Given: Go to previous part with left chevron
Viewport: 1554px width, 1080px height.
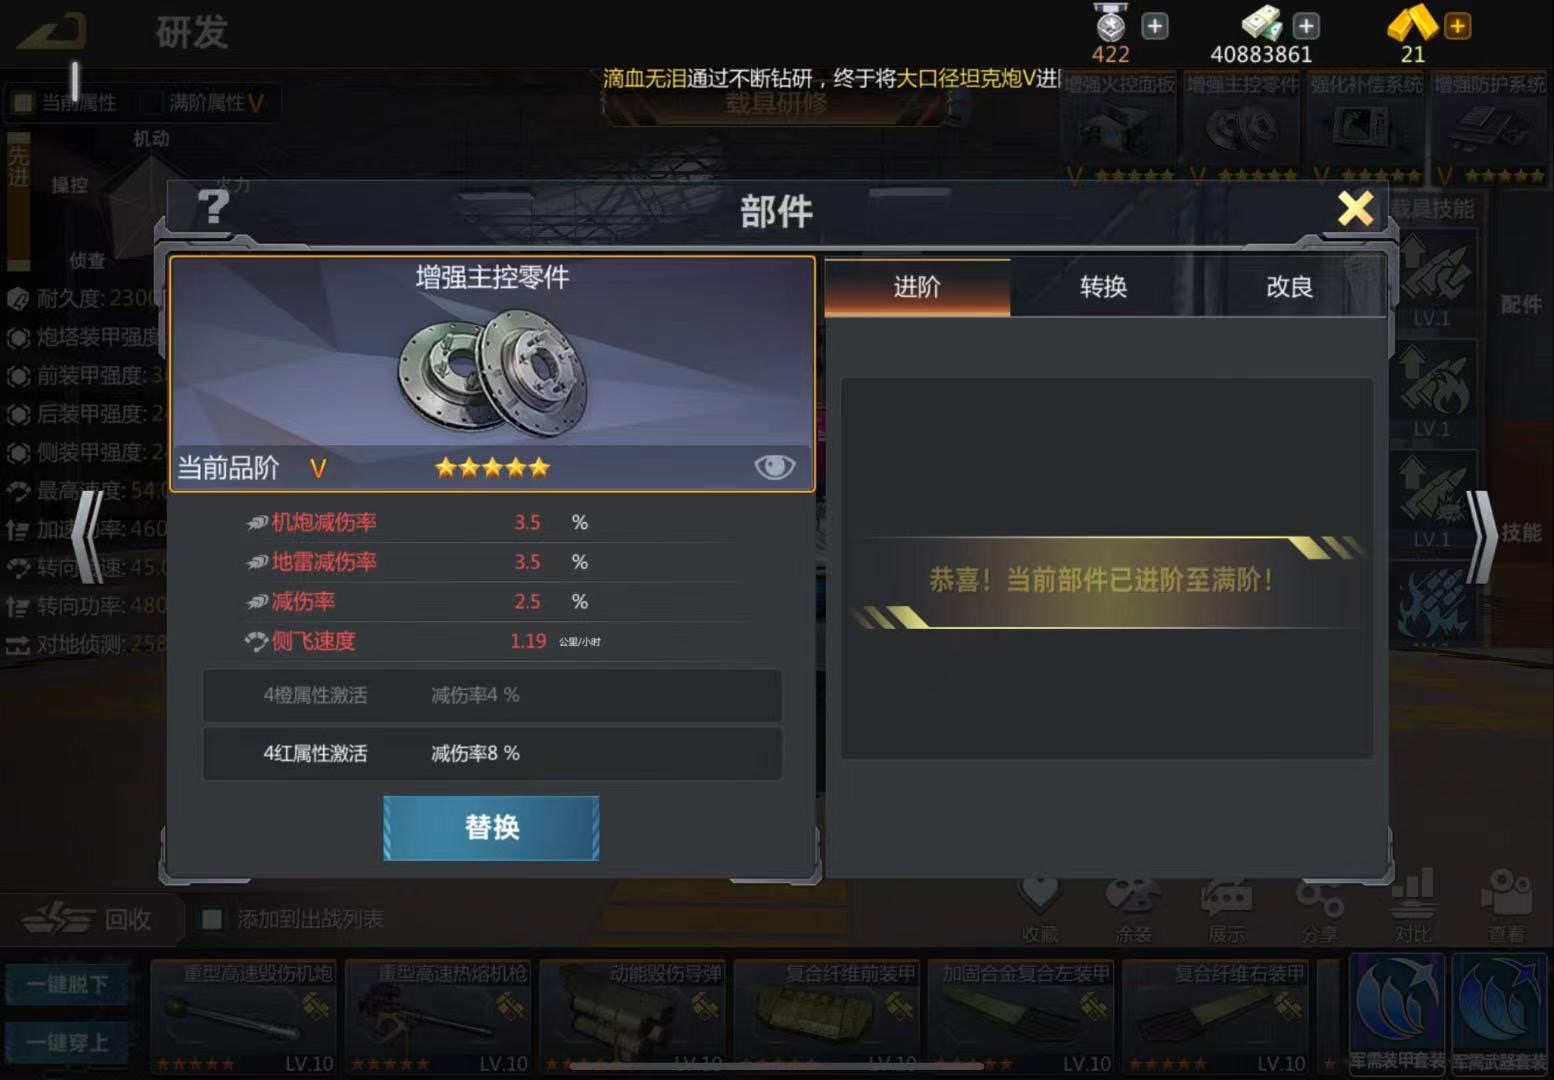Looking at the screenshot, I should click(88, 535).
